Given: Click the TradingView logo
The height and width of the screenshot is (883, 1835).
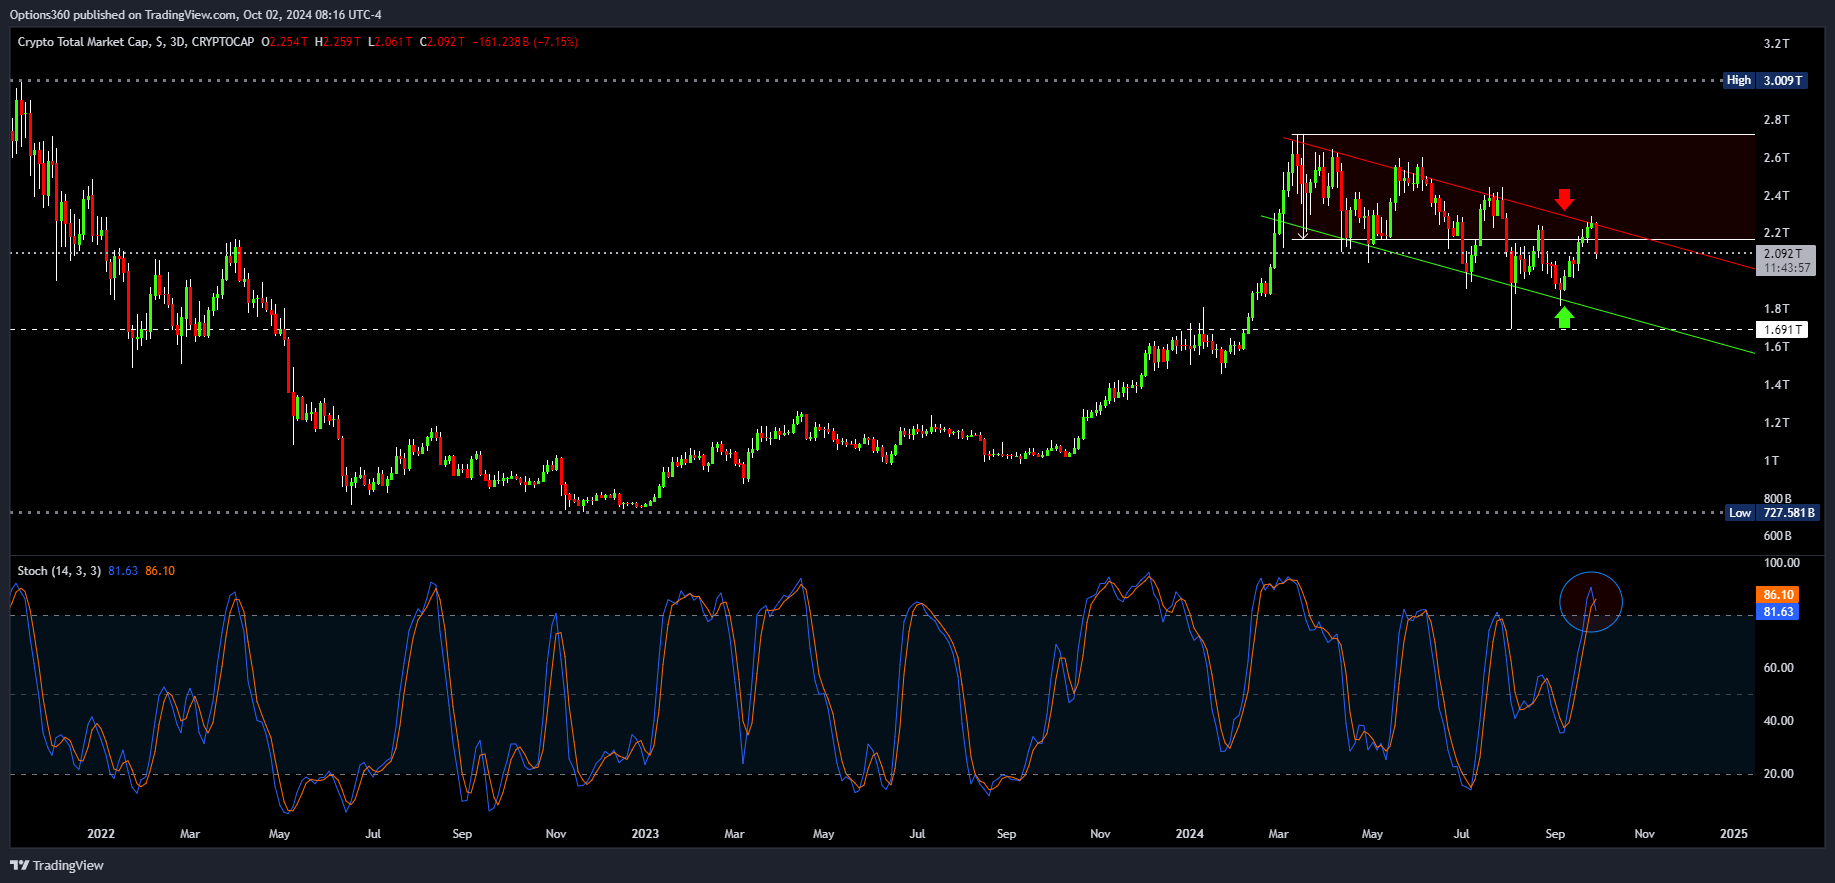Looking at the screenshot, I should pos(58,865).
